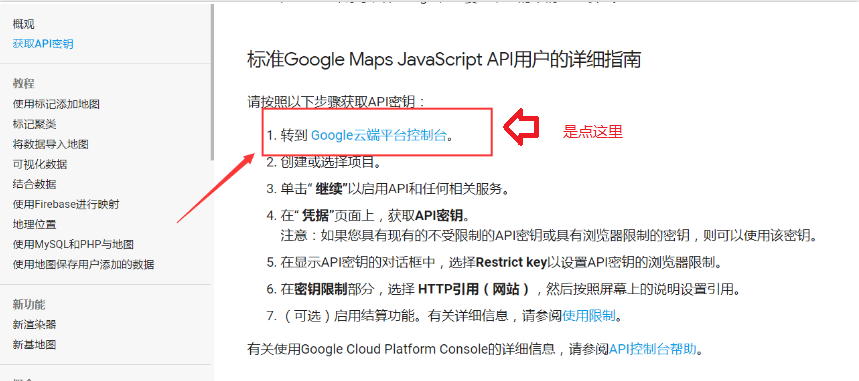This screenshot has height=381, width=859.
Task: Click the 请按照以下步骤获取API密钥 line
Action: click(336, 101)
